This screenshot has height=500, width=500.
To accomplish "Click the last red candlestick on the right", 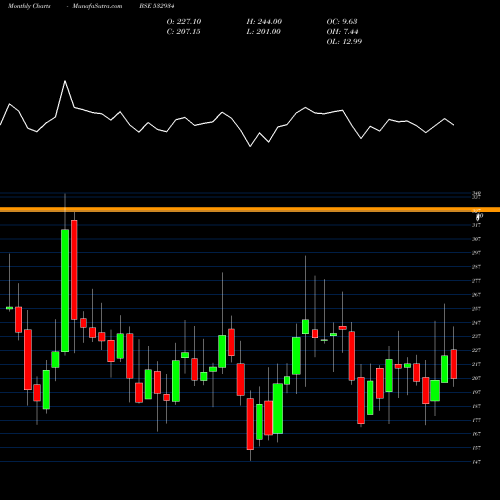I will [454, 364].
